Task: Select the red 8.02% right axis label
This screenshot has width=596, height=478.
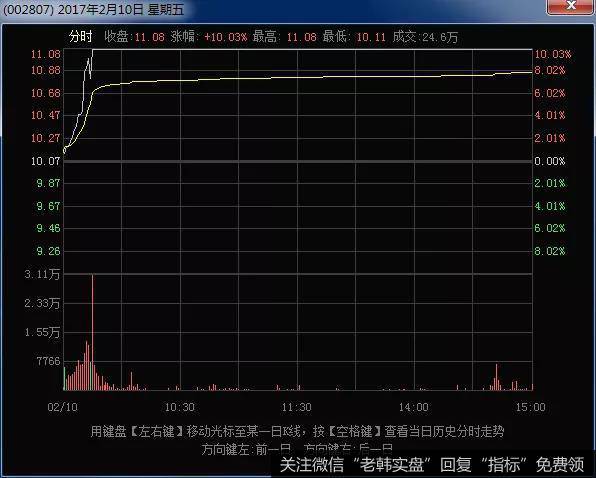Action: pyautogui.click(x=550, y=70)
